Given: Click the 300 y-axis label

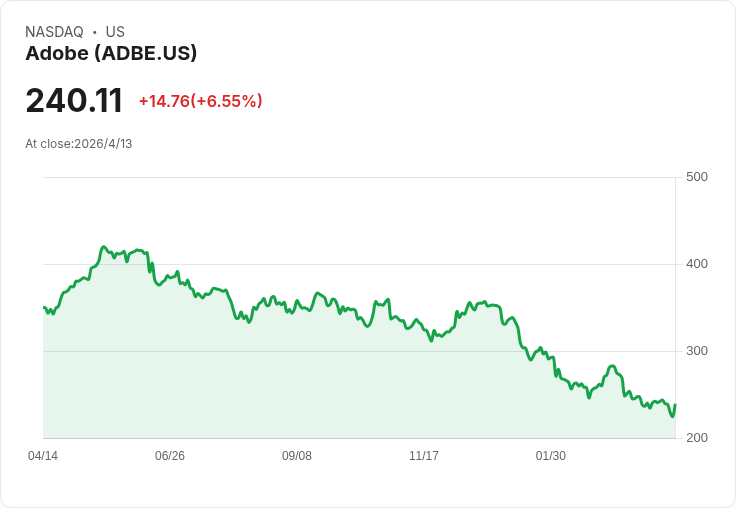Looking at the screenshot, I should [697, 351].
